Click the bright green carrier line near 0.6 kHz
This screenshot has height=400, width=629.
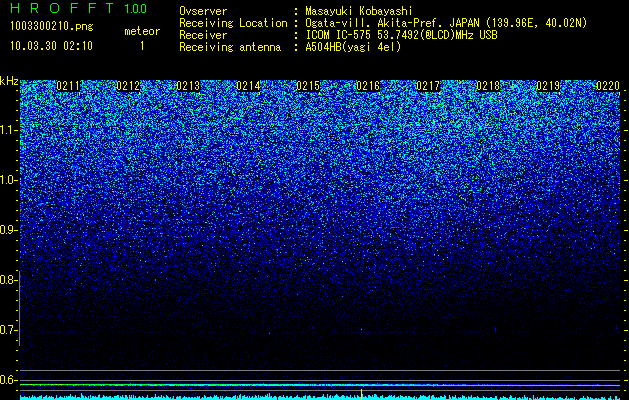pos(320,385)
